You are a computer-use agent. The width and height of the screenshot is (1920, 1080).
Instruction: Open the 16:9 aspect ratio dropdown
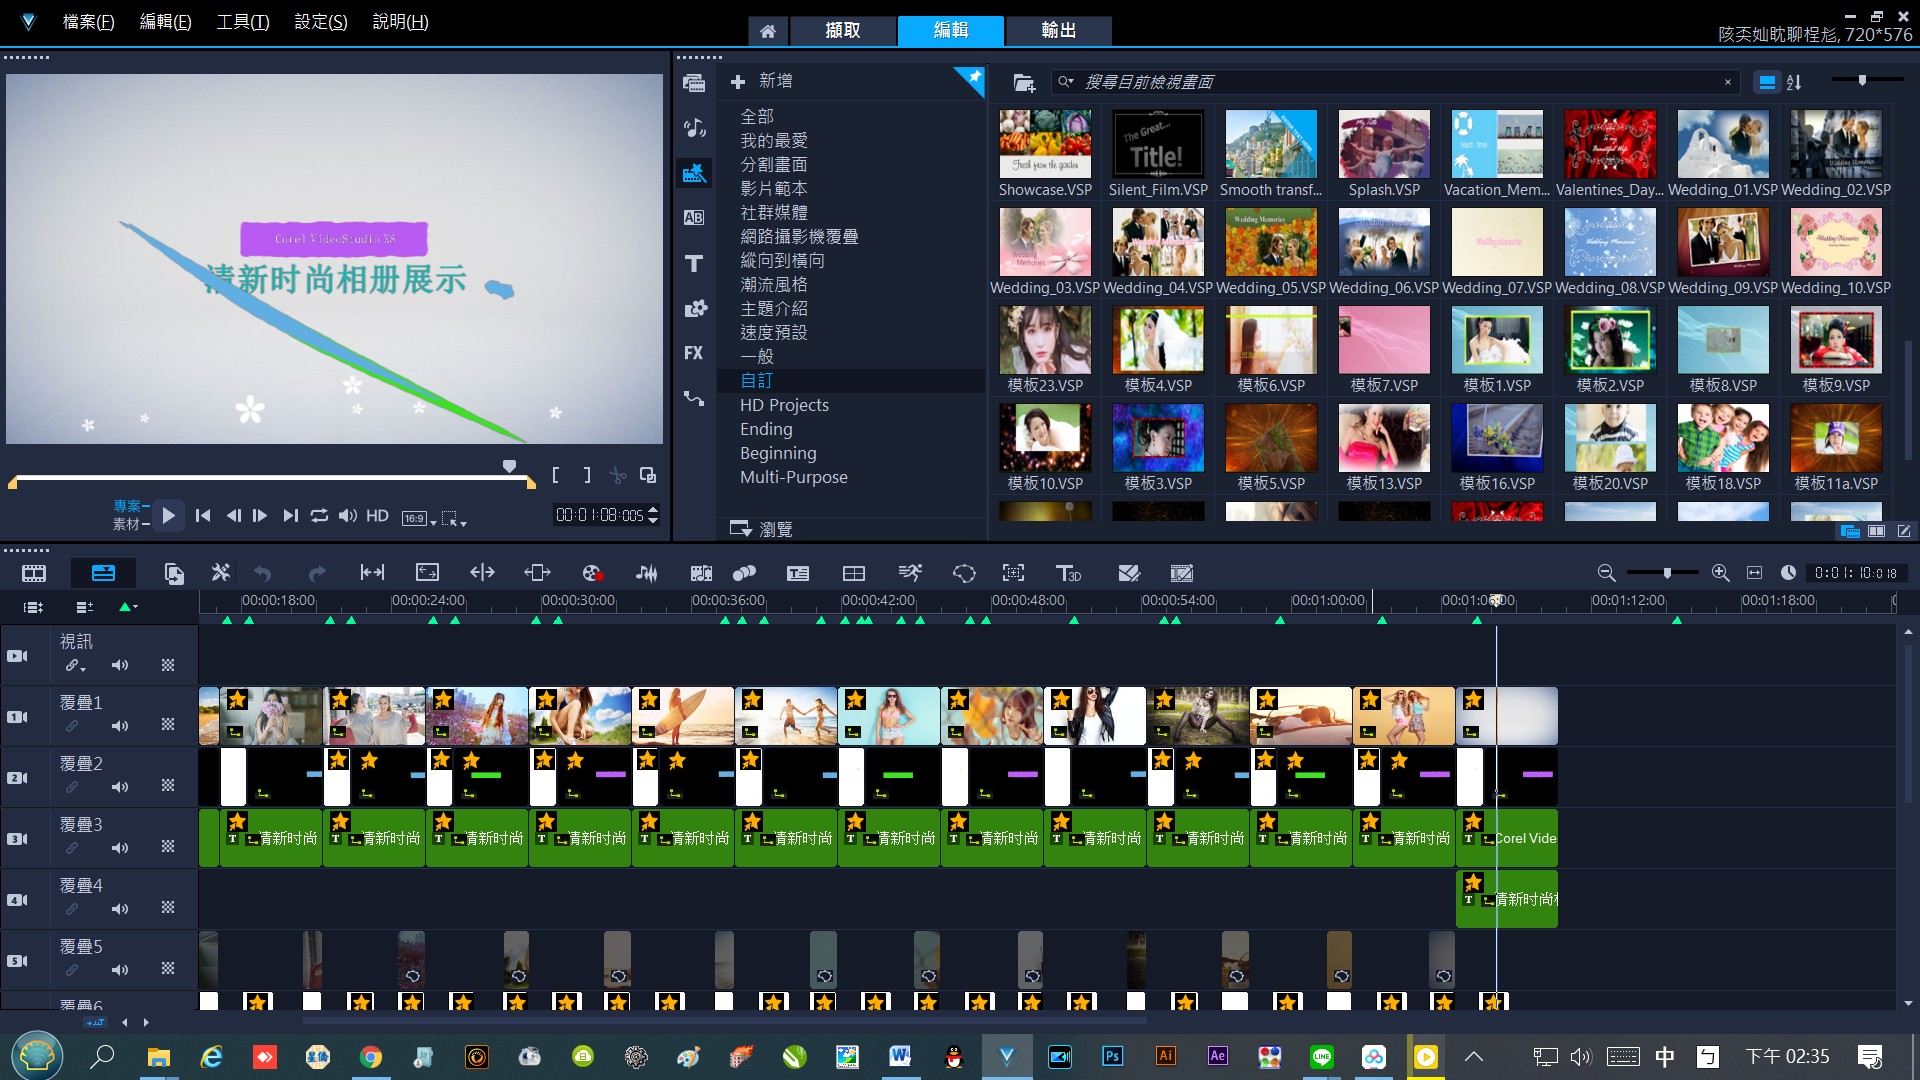pyautogui.click(x=419, y=518)
